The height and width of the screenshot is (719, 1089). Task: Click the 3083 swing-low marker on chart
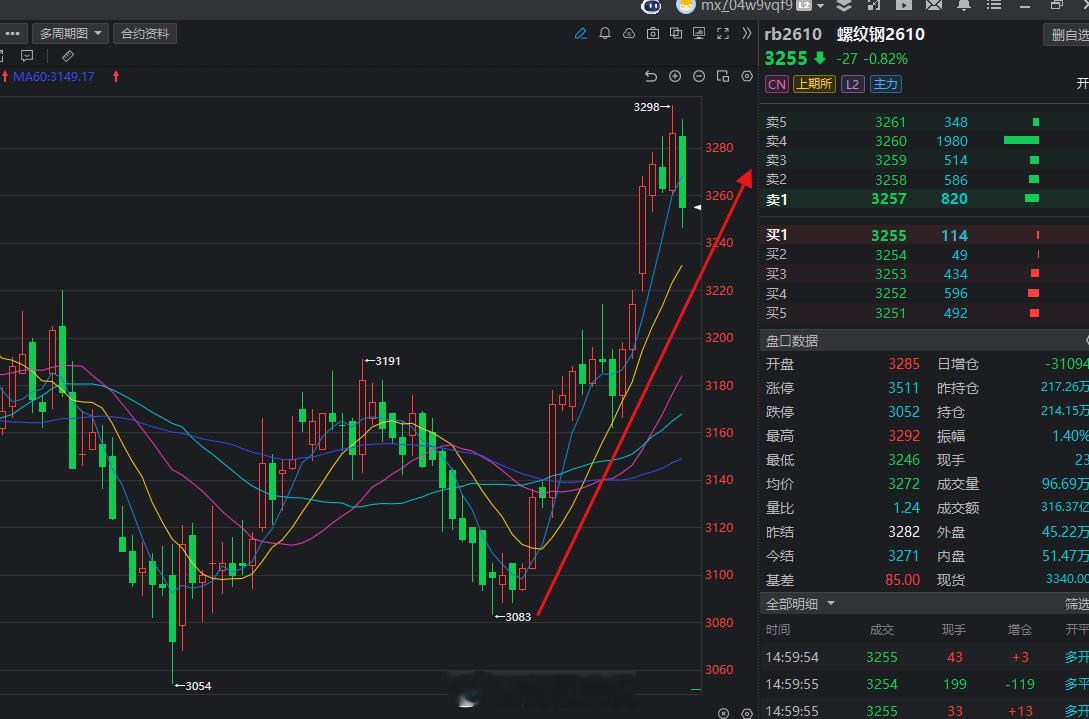point(513,617)
